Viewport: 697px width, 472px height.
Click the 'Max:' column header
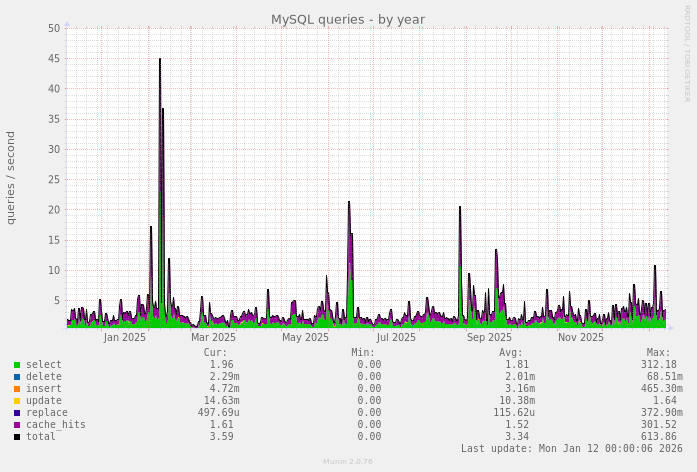click(658, 353)
